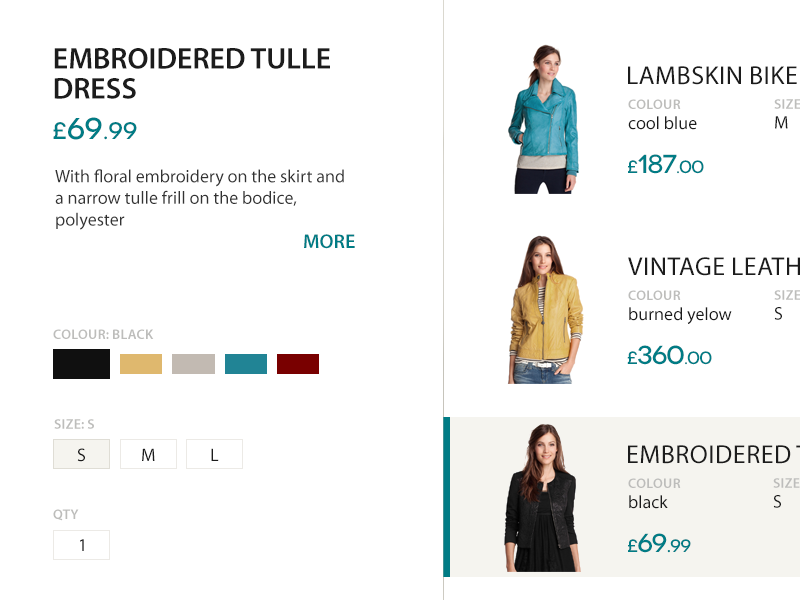
Task: Click the QTY quantity input field
Action: (x=81, y=545)
